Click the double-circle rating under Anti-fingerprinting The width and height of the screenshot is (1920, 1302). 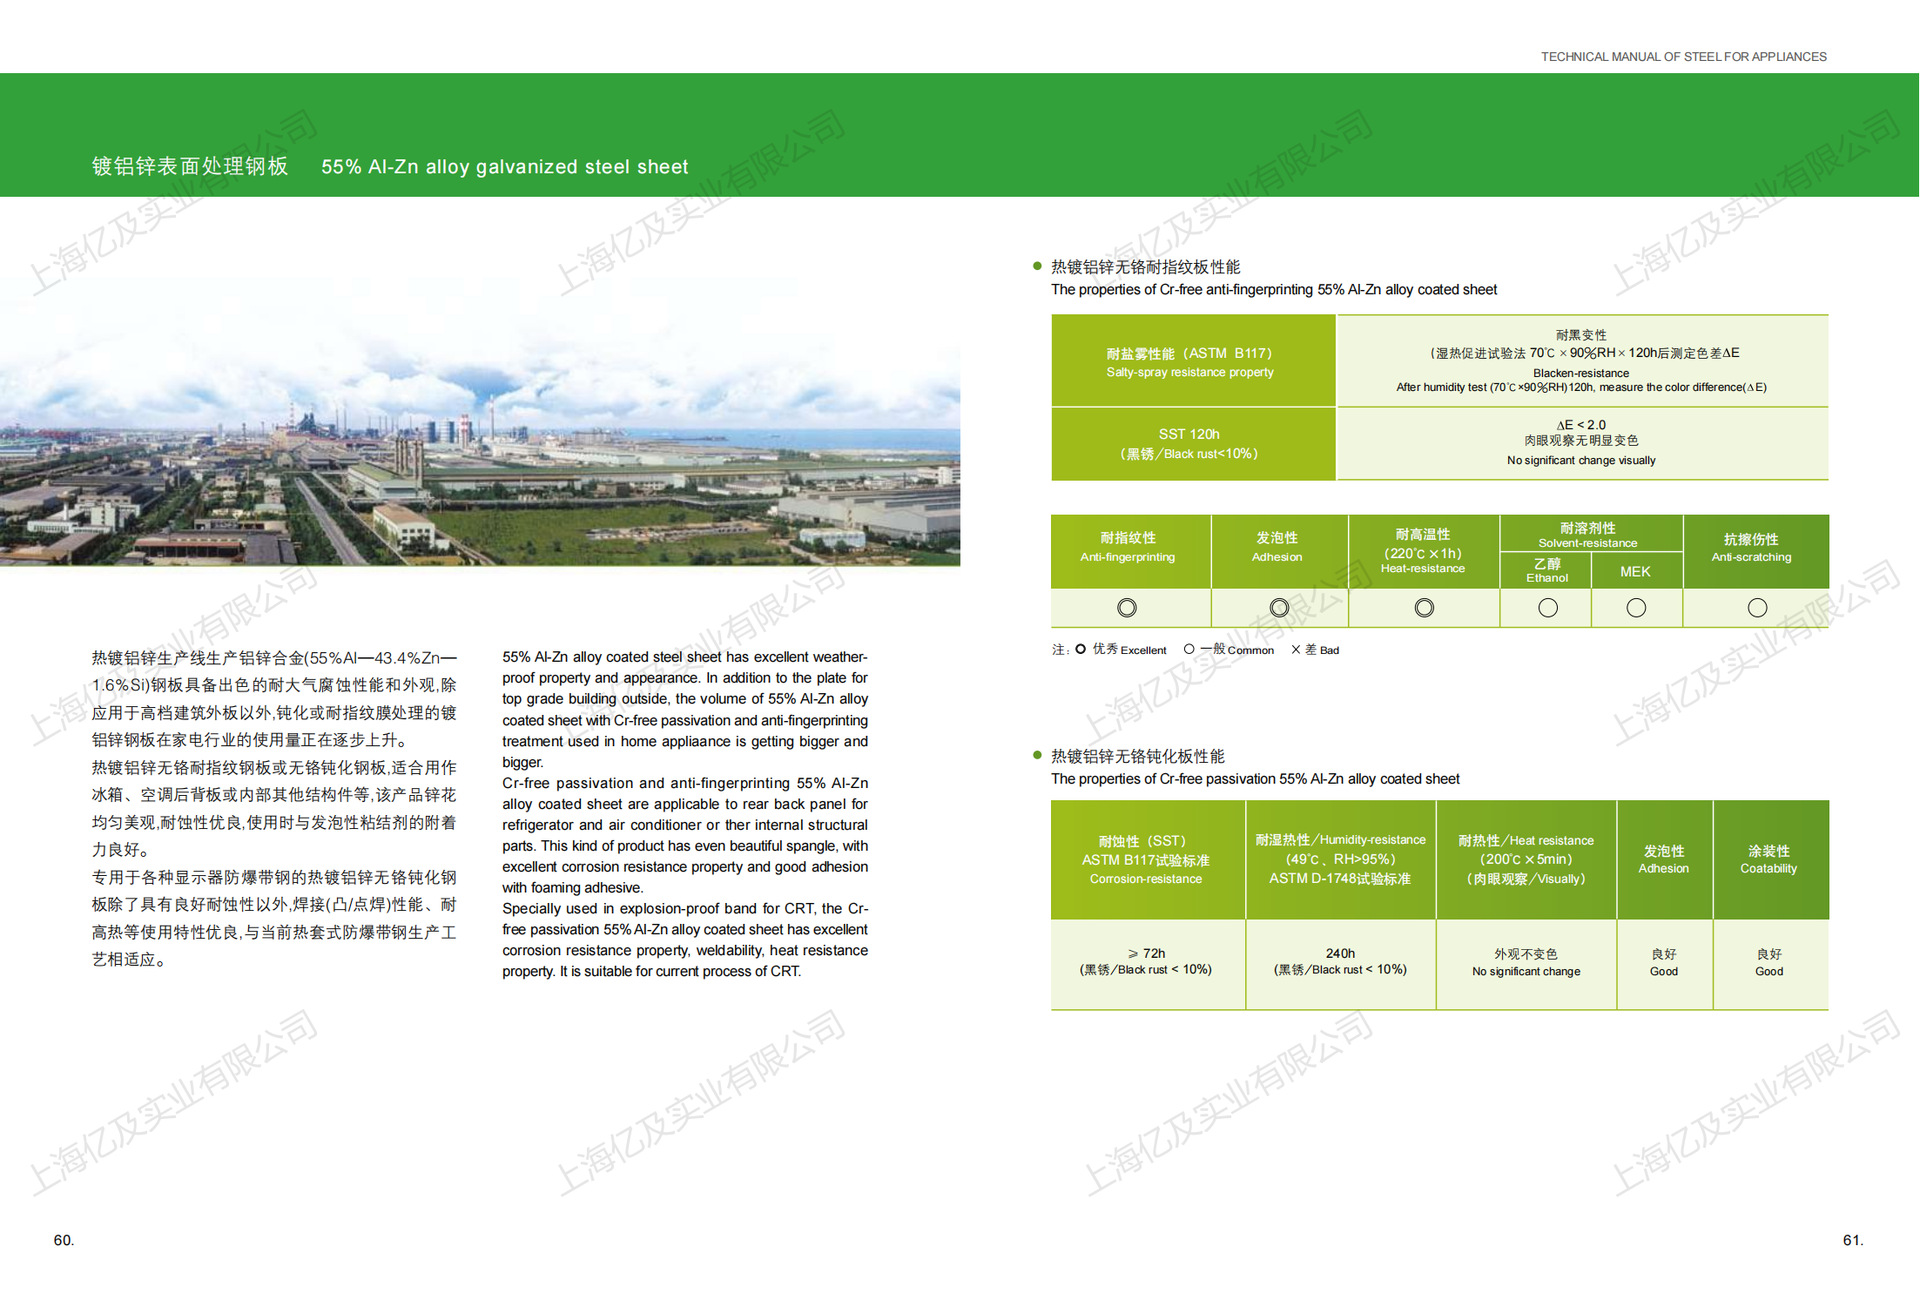click(x=1127, y=608)
